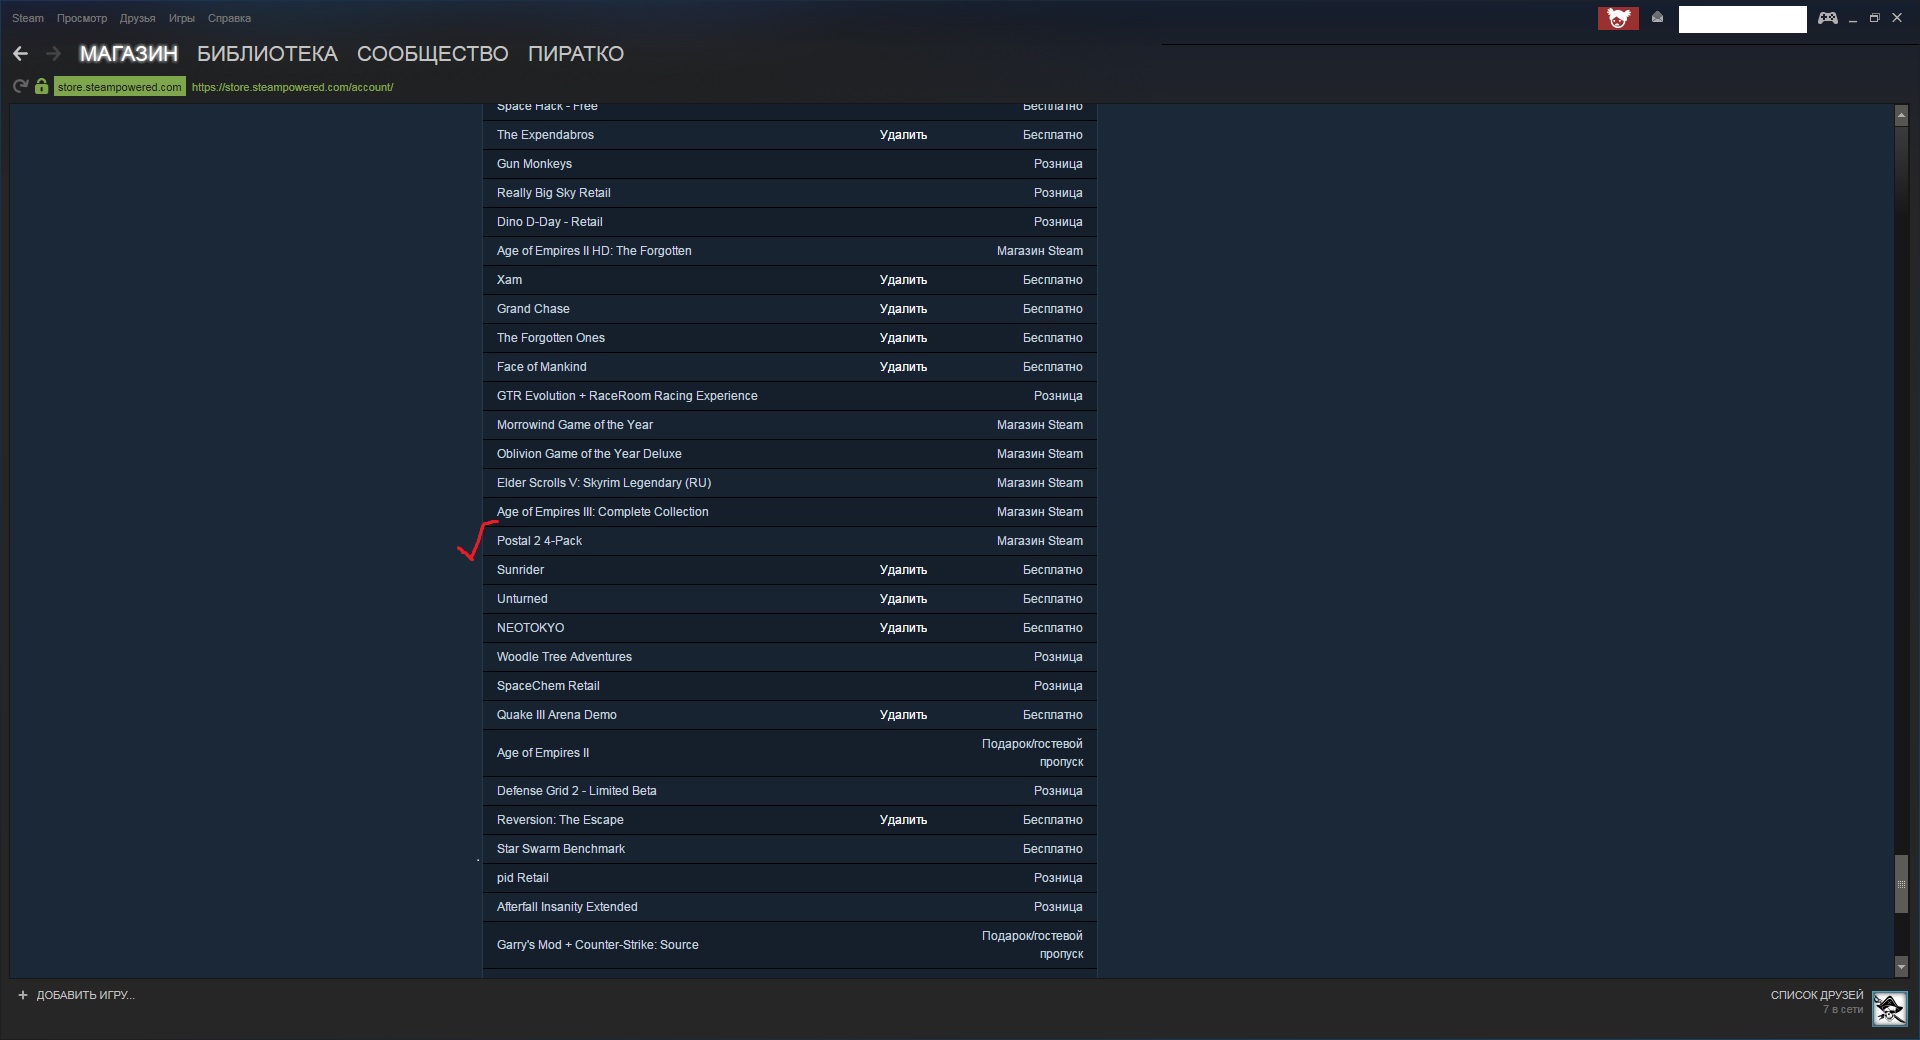This screenshot has height=1040, width=1920.
Task: Remove The Forgotten Ones via Удалить
Action: [x=903, y=338]
